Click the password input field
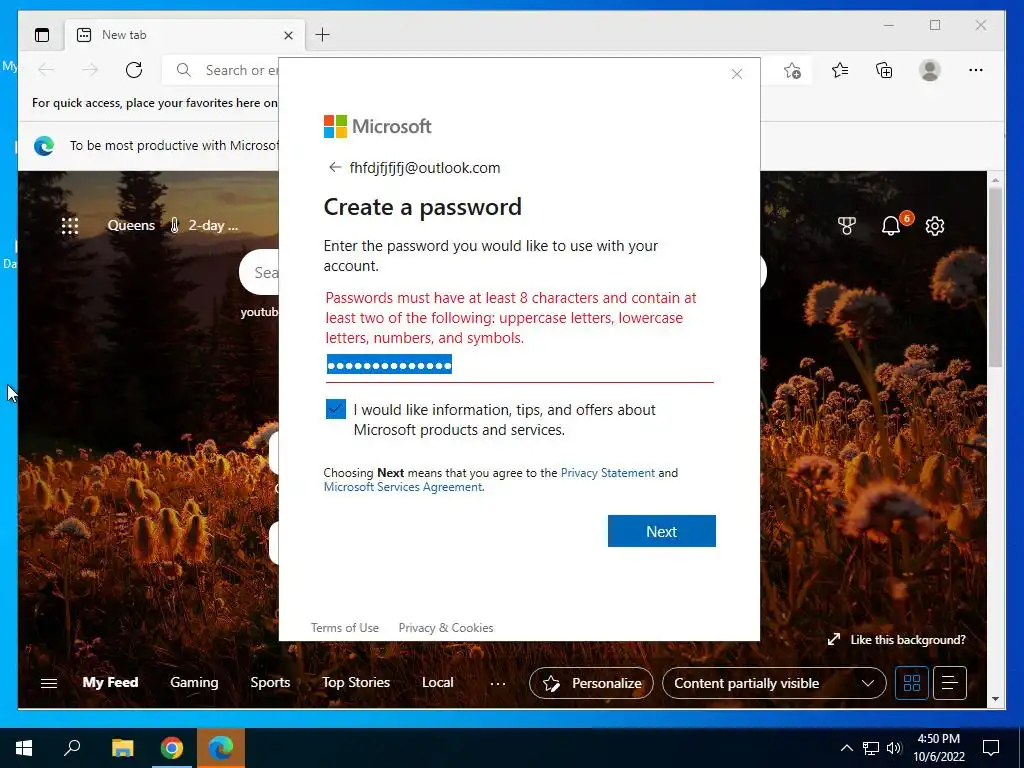Image resolution: width=1024 pixels, height=768 pixels. (519, 365)
